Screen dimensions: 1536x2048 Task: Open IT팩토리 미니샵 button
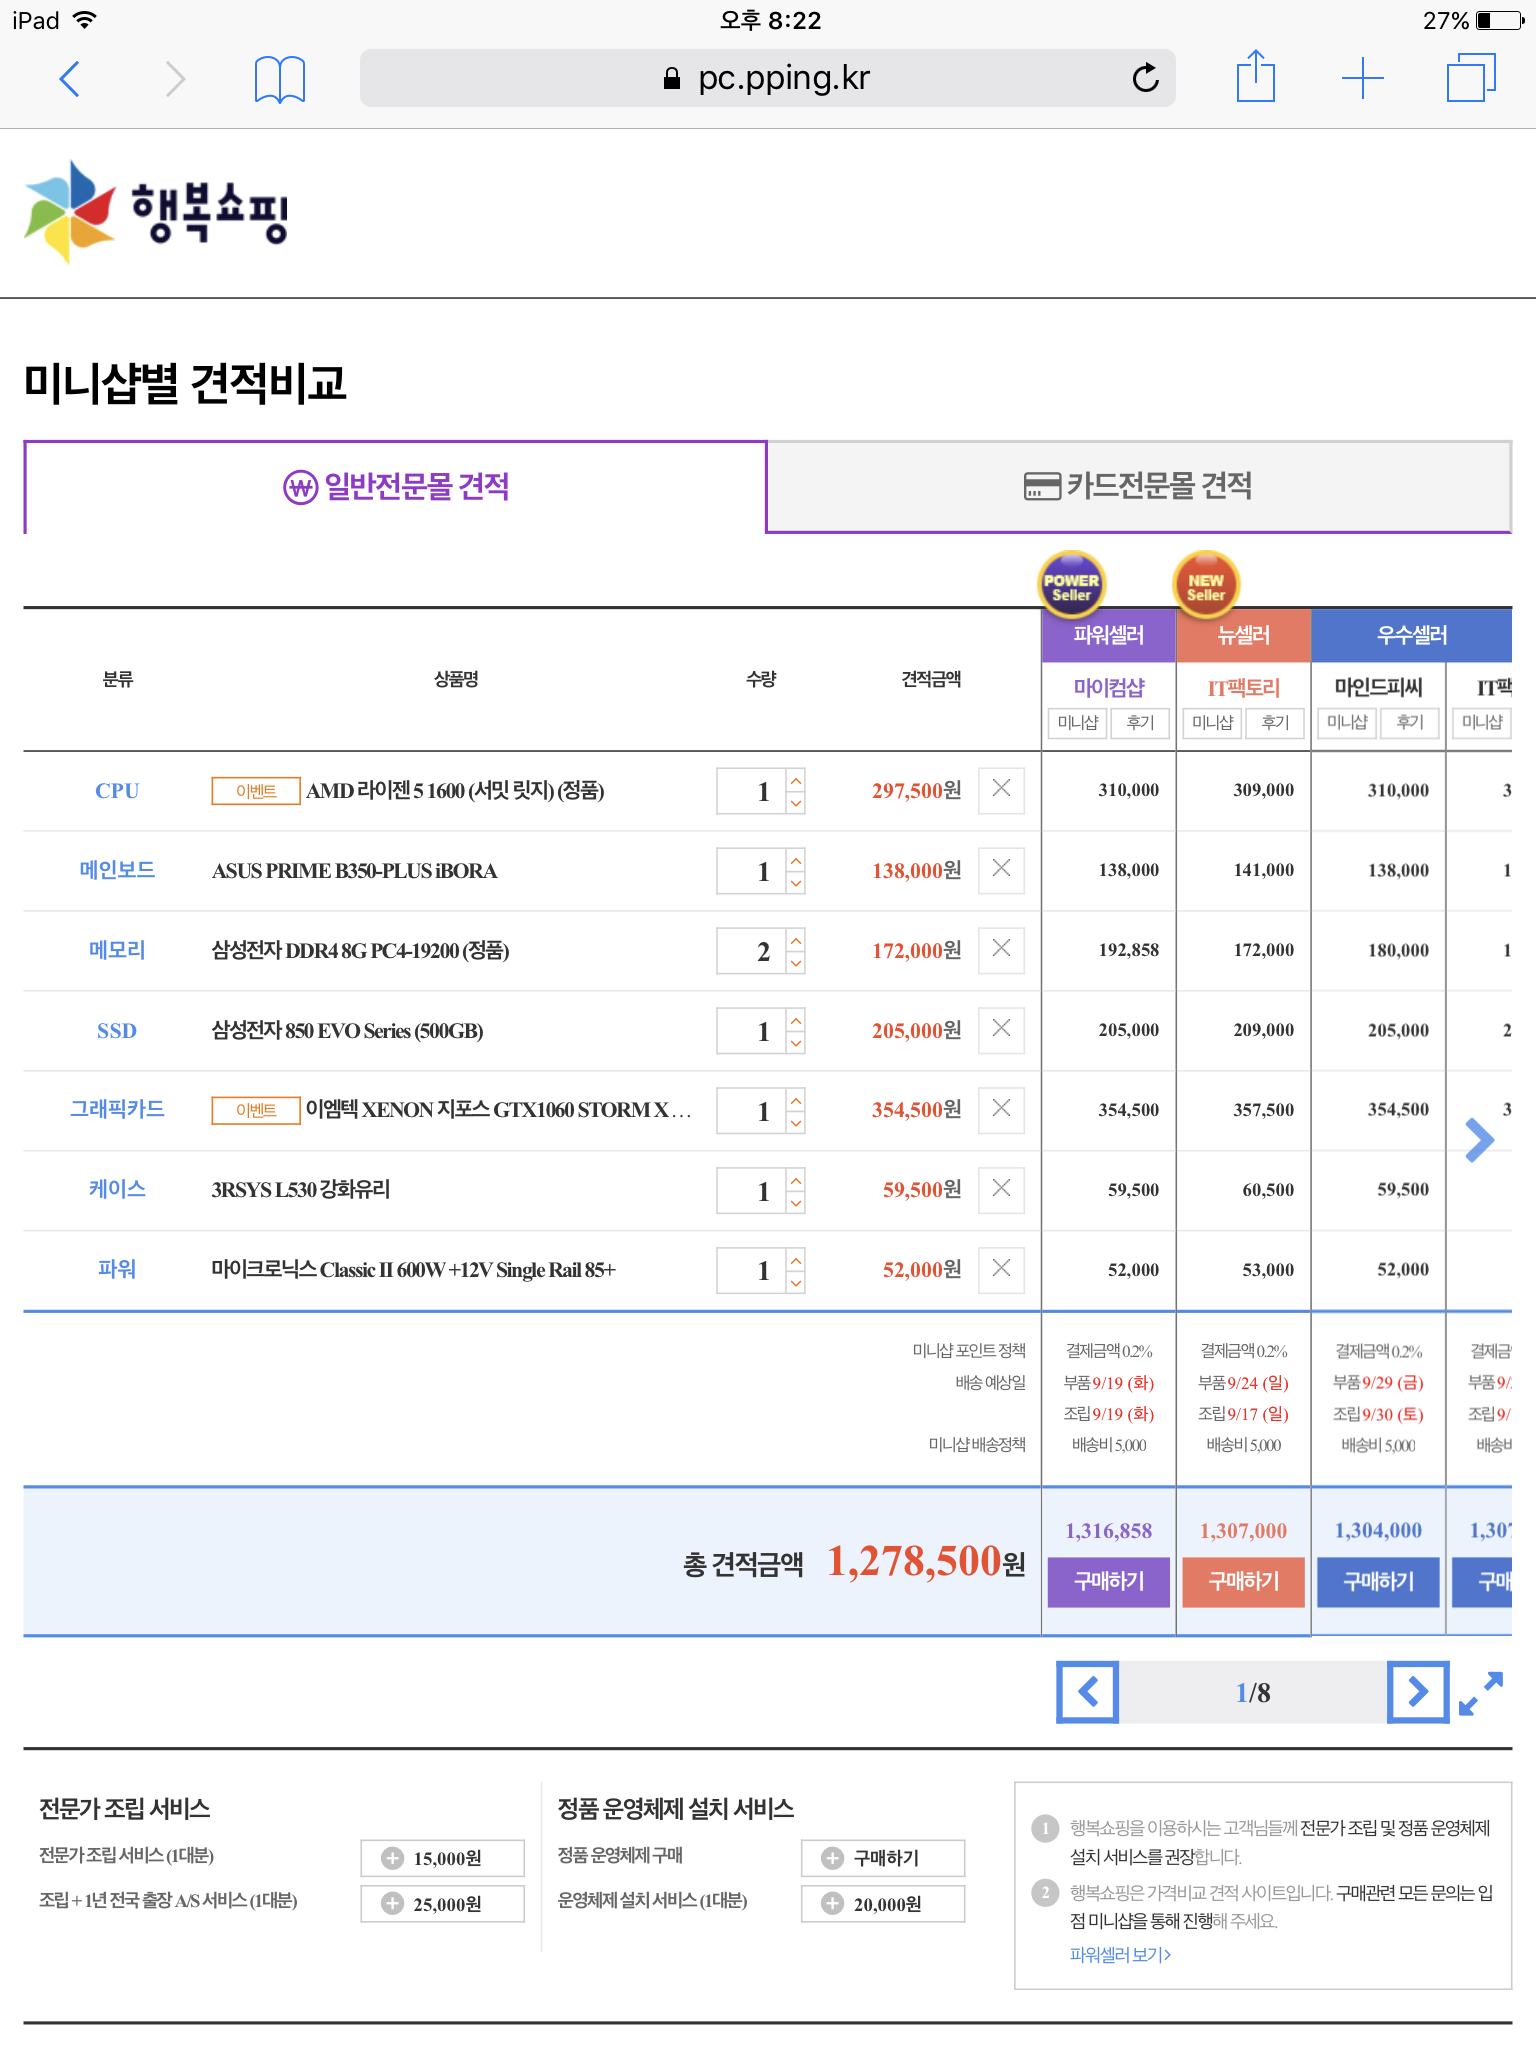[1212, 722]
